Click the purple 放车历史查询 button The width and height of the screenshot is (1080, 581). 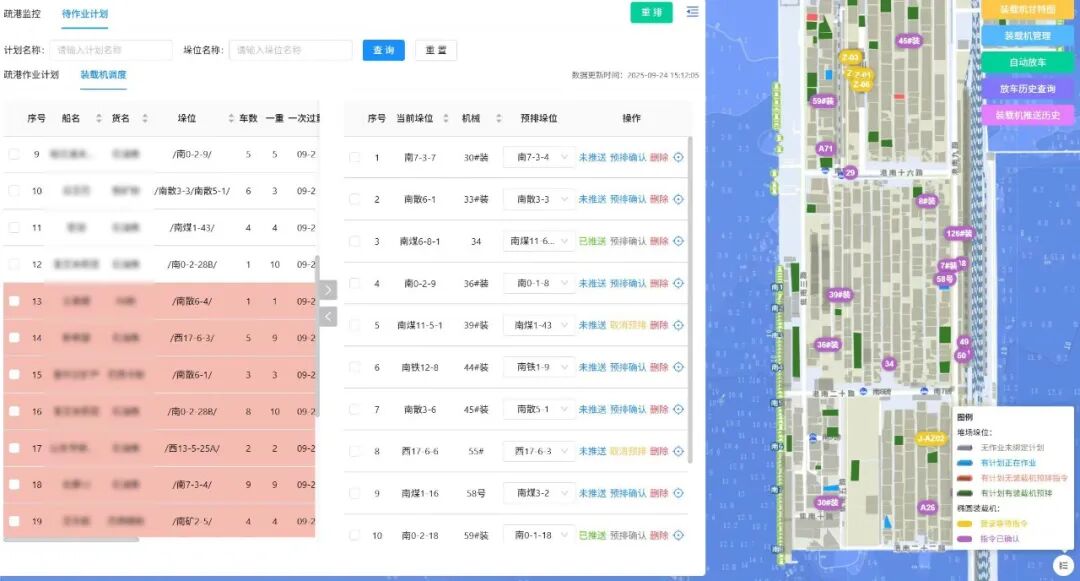[1027, 89]
